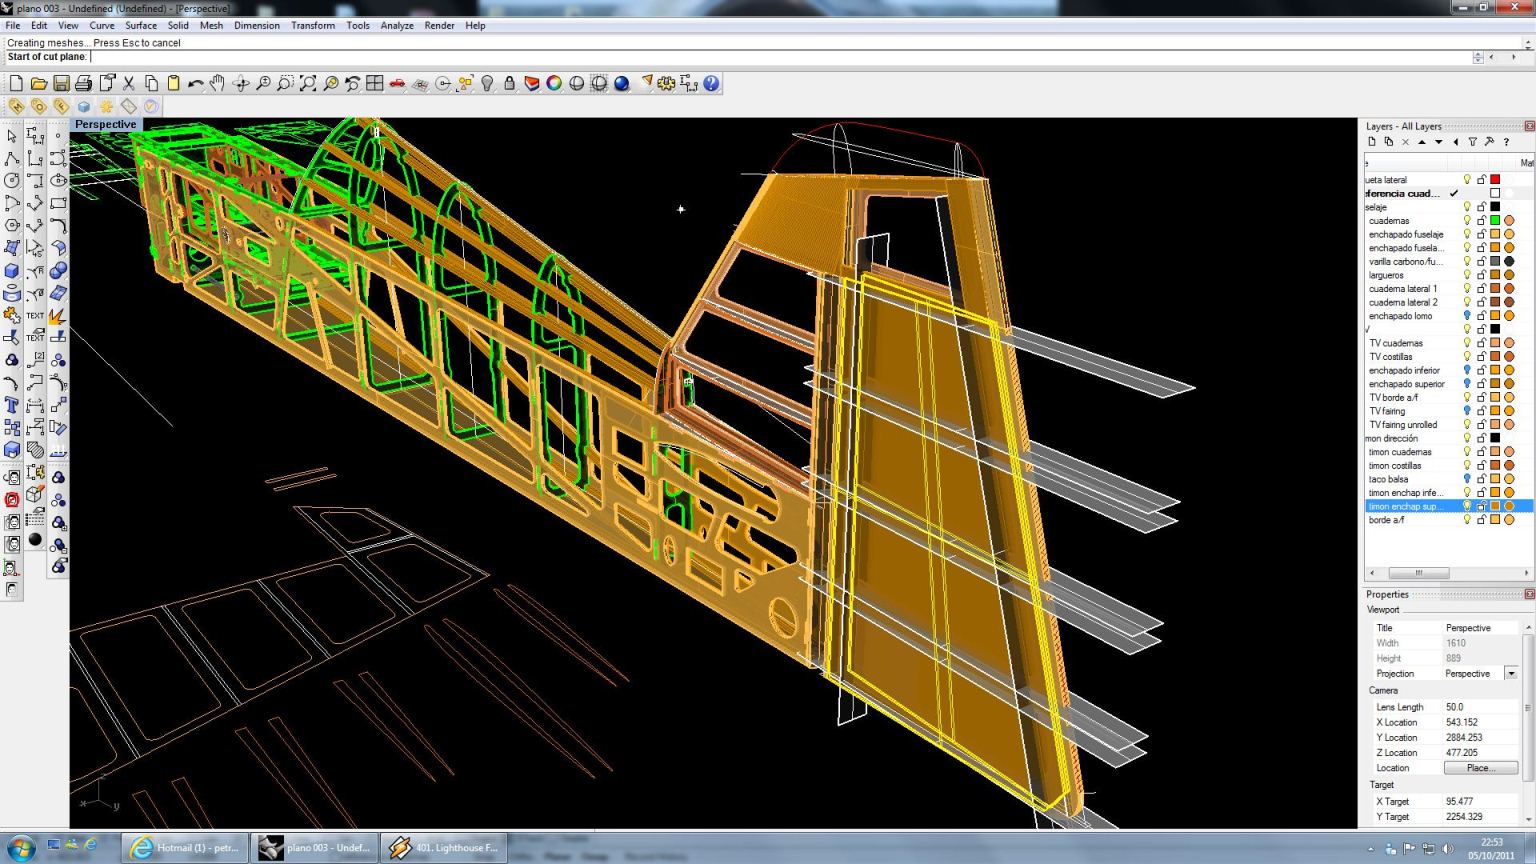Click the Save floppy disk icon
Image resolution: width=1536 pixels, height=864 pixels.
coord(61,84)
